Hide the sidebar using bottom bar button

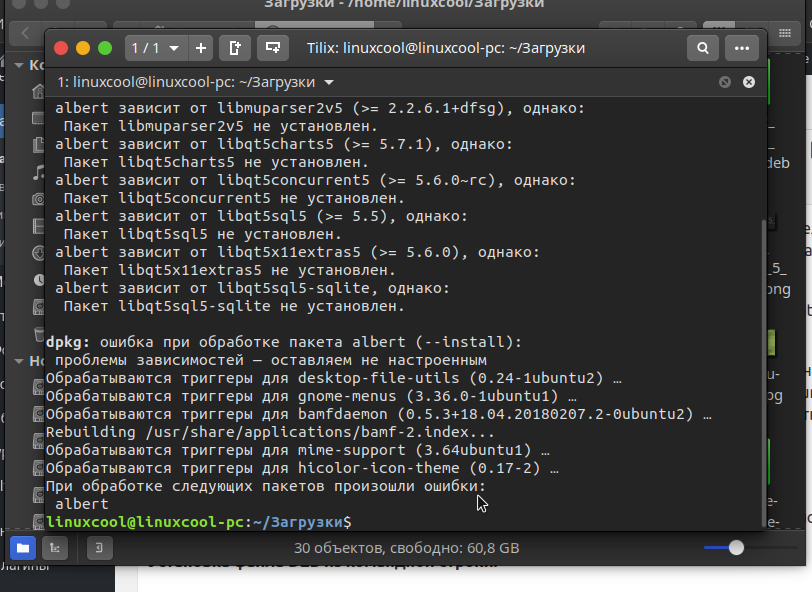(99, 547)
